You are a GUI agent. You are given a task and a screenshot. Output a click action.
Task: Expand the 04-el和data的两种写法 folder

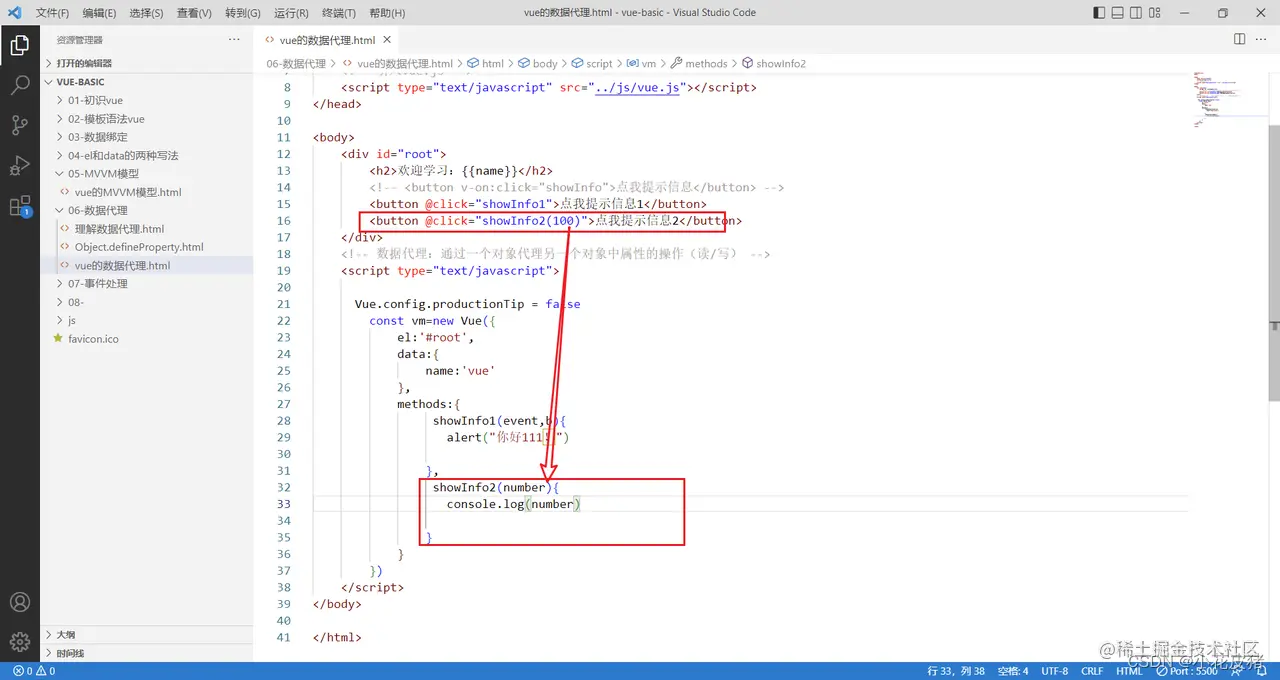(x=146, y=155)
